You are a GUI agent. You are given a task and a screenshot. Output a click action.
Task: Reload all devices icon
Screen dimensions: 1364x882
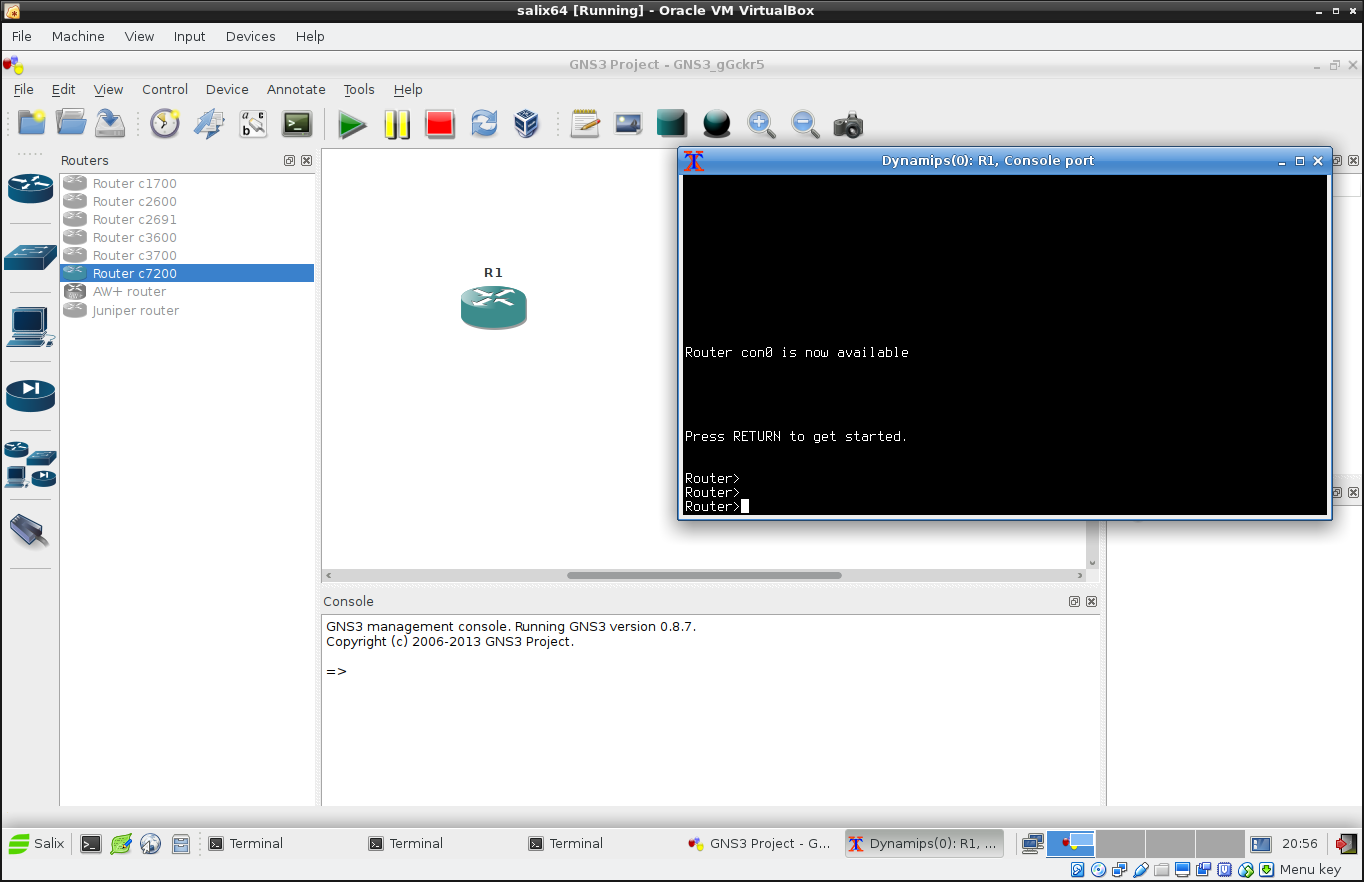point(484,124)
